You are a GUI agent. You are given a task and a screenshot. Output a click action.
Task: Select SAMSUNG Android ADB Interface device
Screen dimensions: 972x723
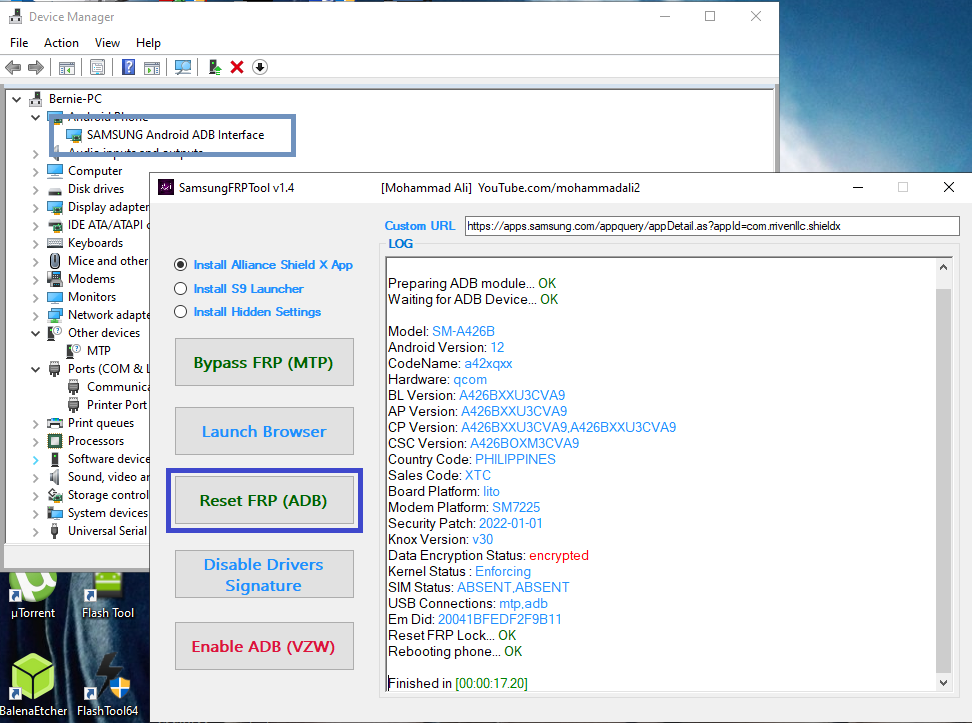click(175, 135)
